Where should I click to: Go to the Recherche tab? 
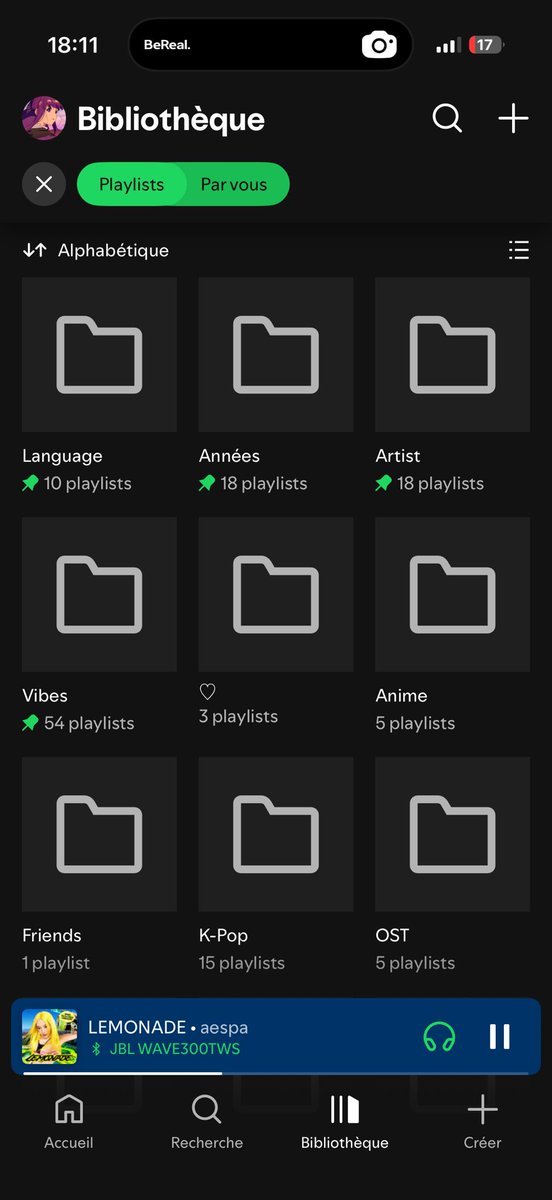[x=207, y=1122]
